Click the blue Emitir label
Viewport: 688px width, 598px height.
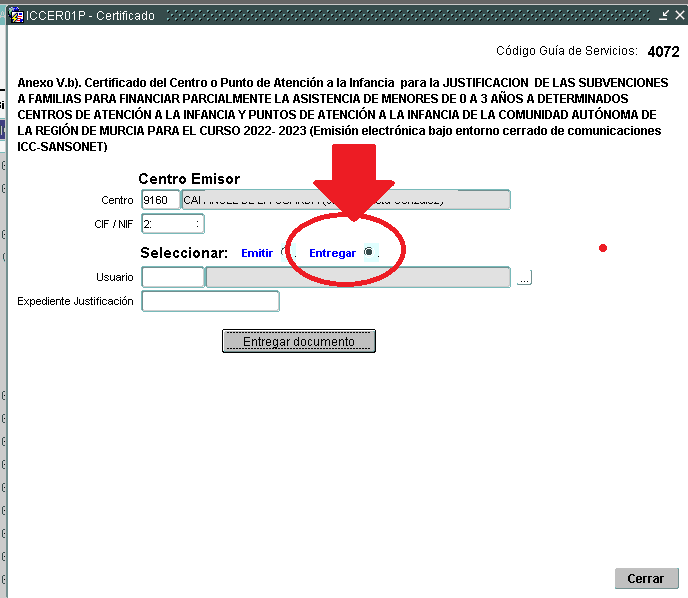[x=257, y=253]
